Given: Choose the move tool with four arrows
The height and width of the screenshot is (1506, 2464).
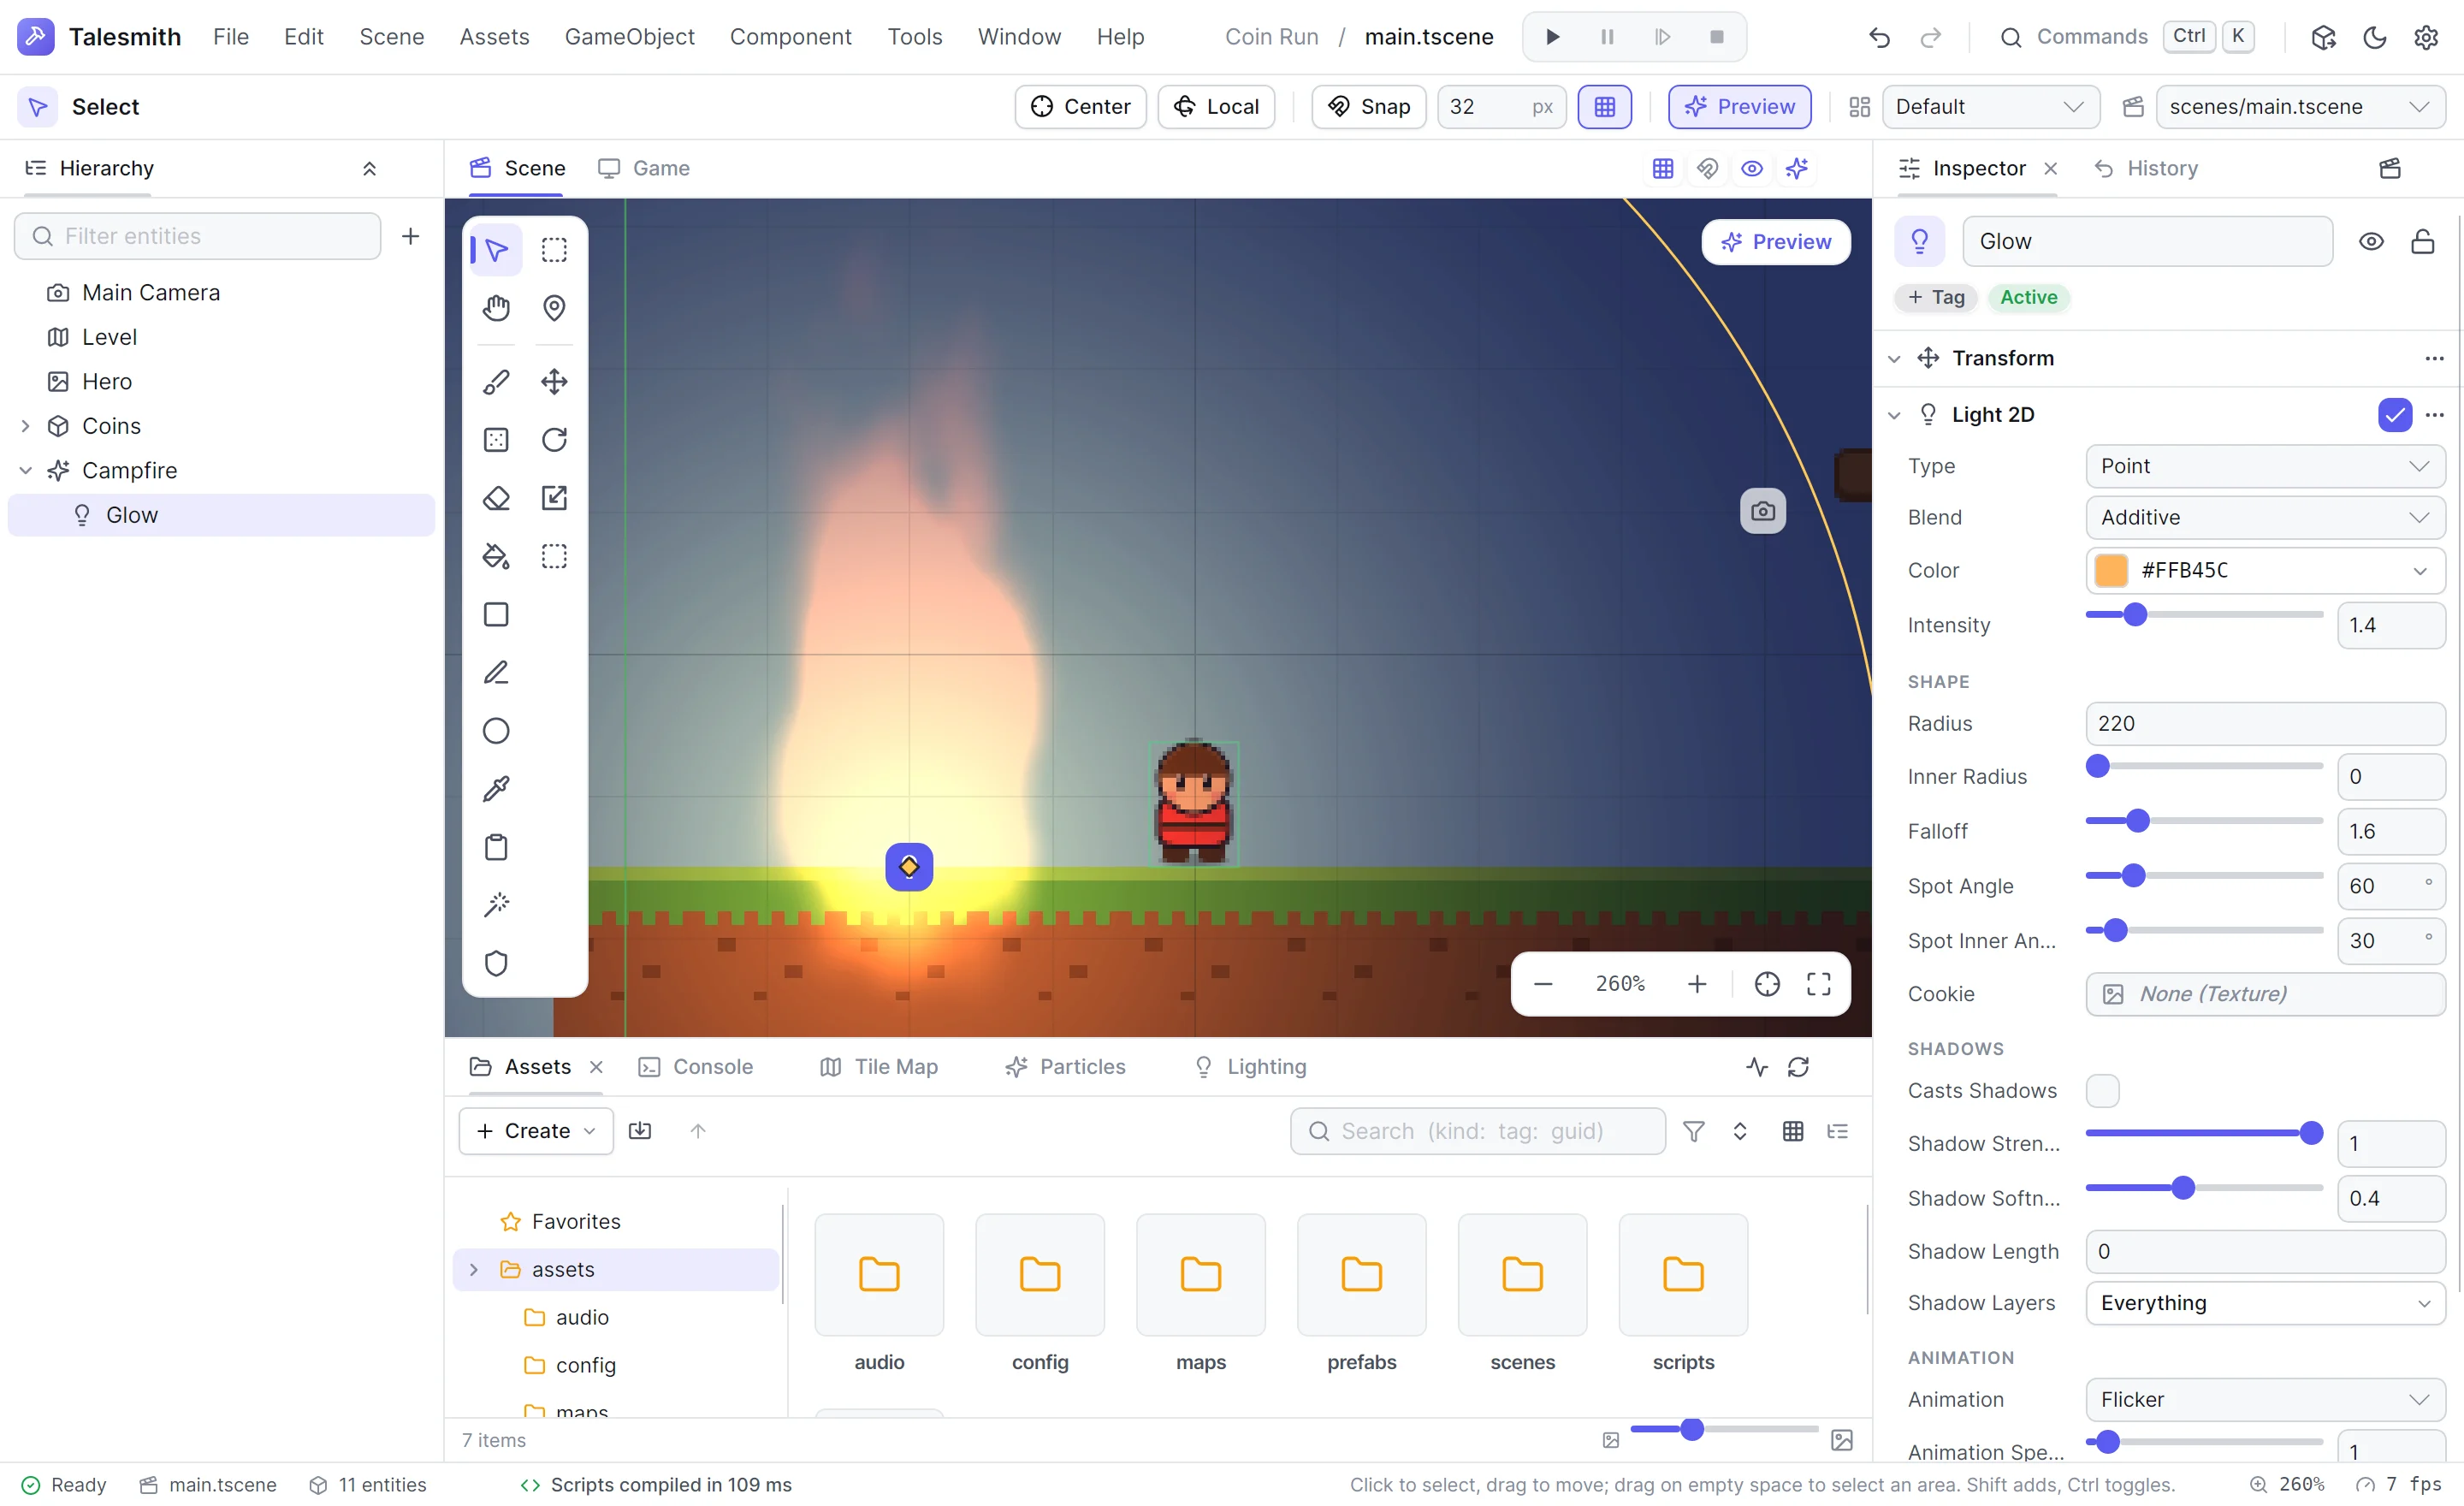Looking at the screenshot, I should pos(554,382).
